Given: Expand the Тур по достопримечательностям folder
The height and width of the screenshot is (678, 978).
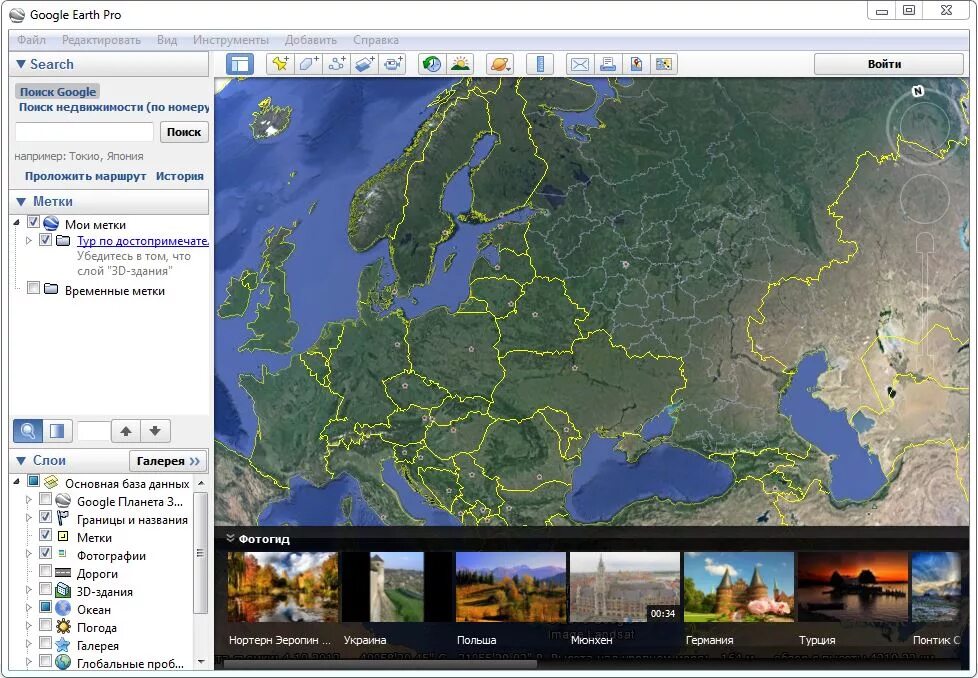Looking at the screenshot, I should pyautogui.click(x=28, y=240).
